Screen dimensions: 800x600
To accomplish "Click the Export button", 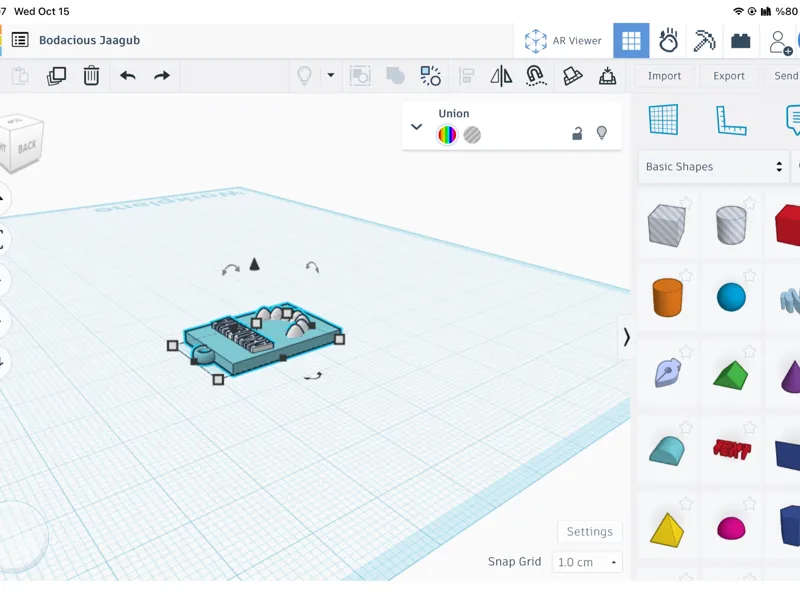I will 729,76.
